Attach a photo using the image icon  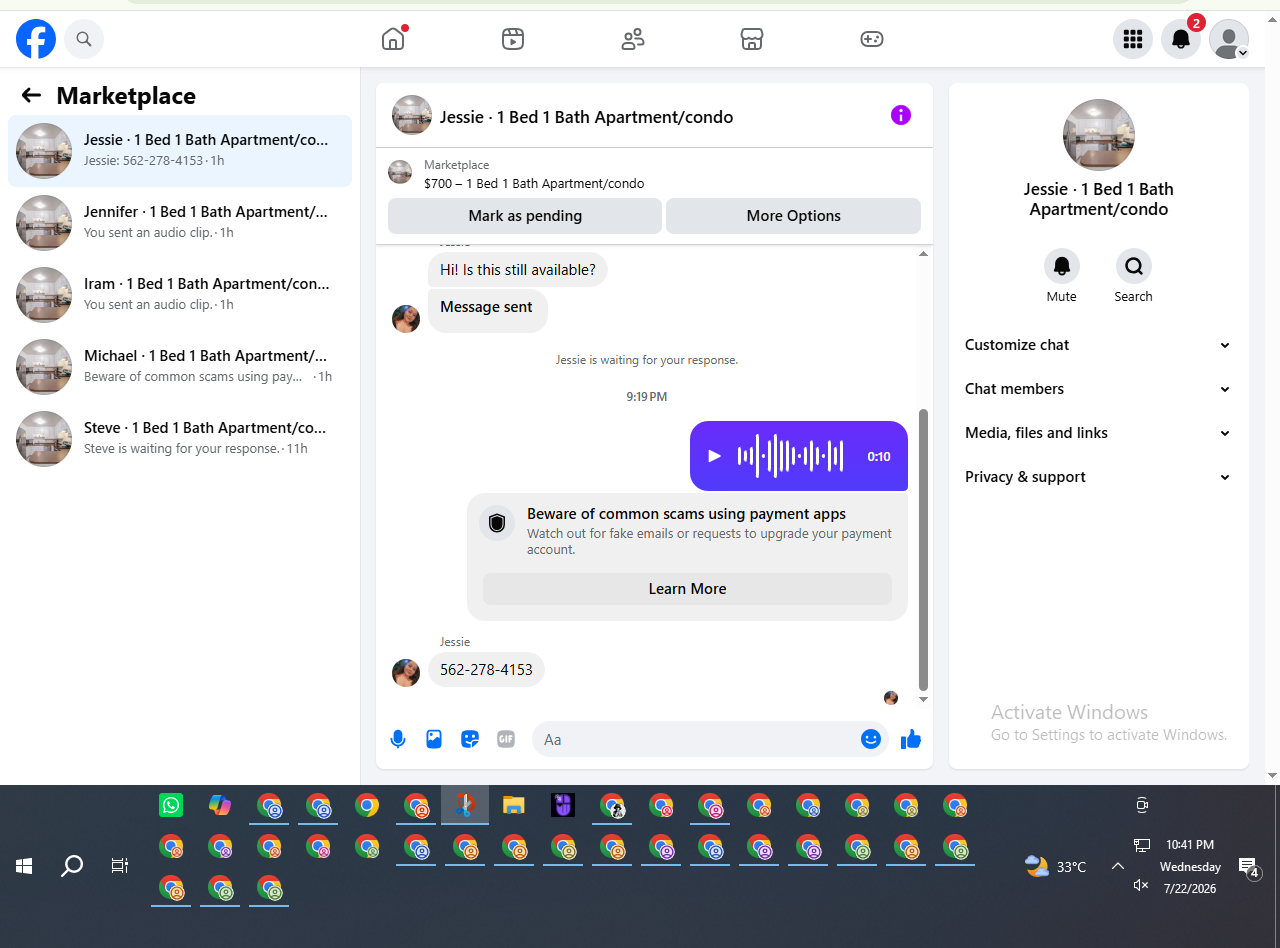pyautogui.click(x=434, y=740)
